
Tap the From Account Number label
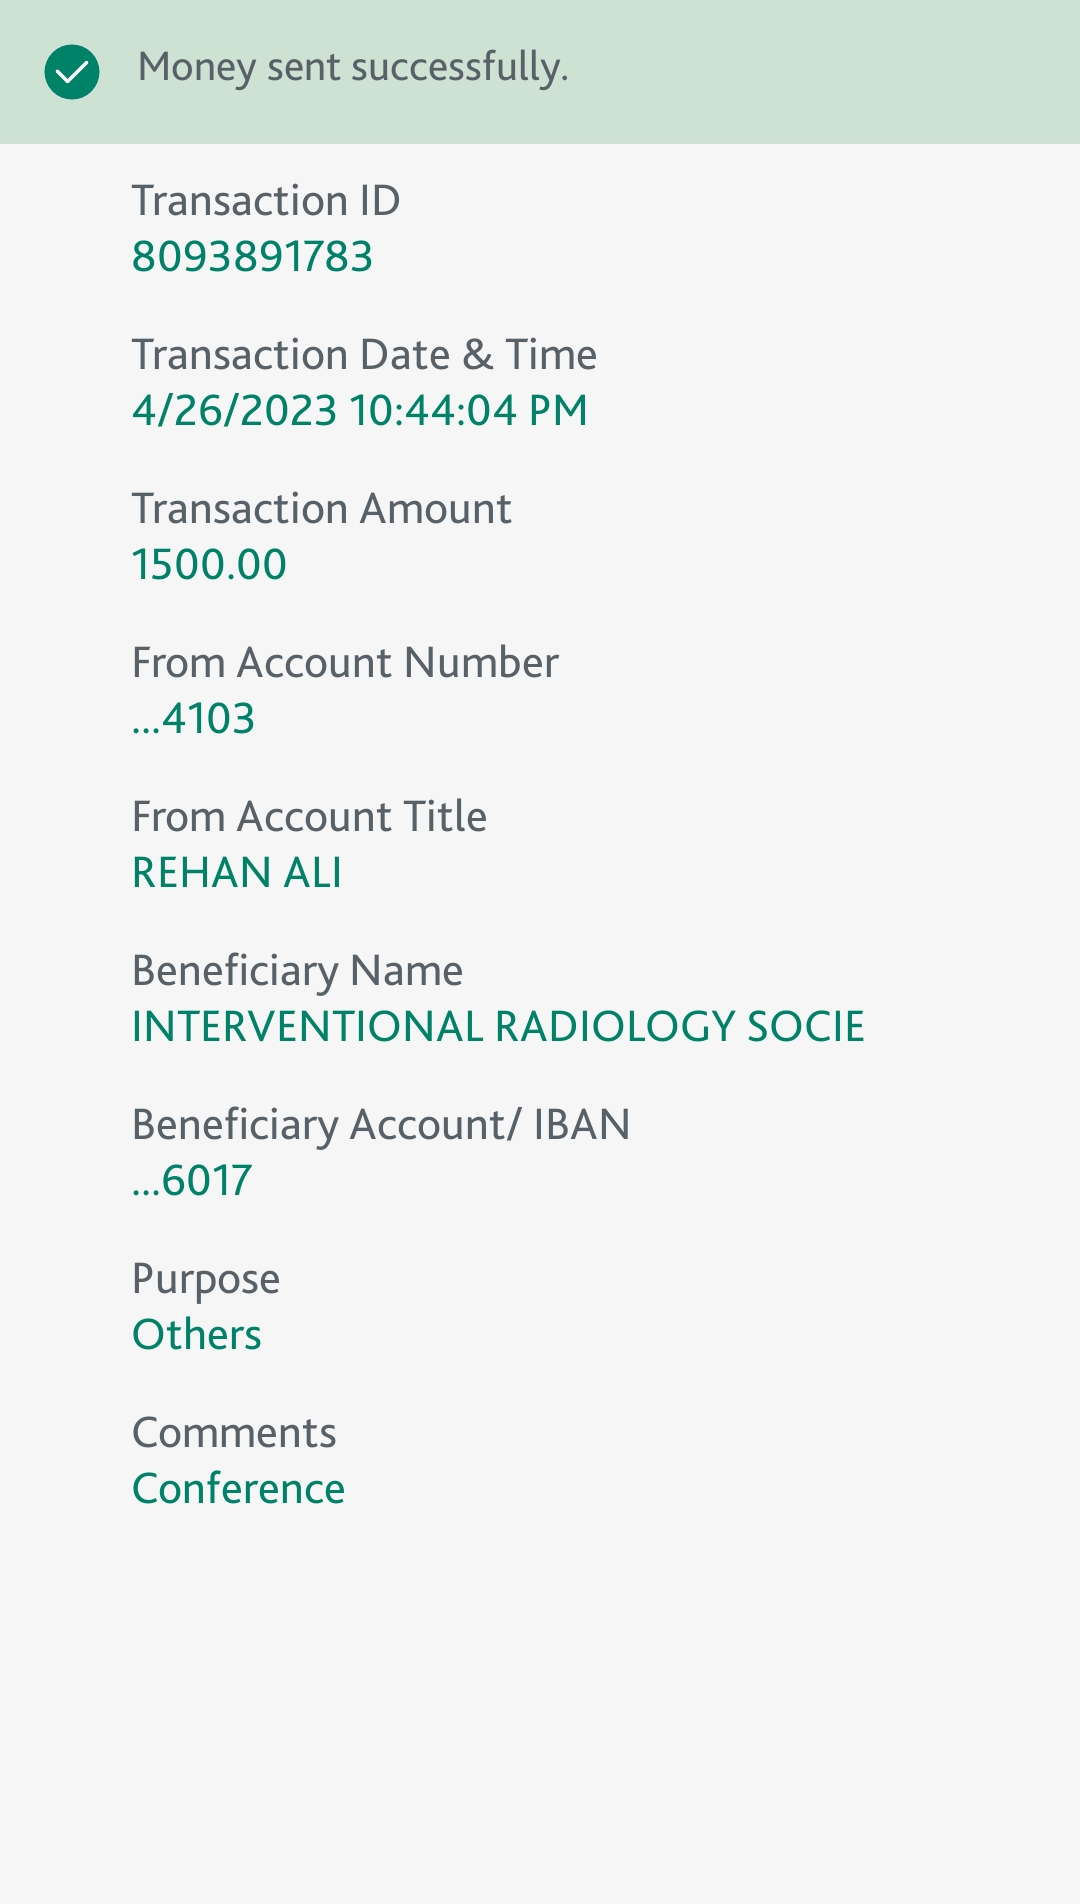click(345, 663)
